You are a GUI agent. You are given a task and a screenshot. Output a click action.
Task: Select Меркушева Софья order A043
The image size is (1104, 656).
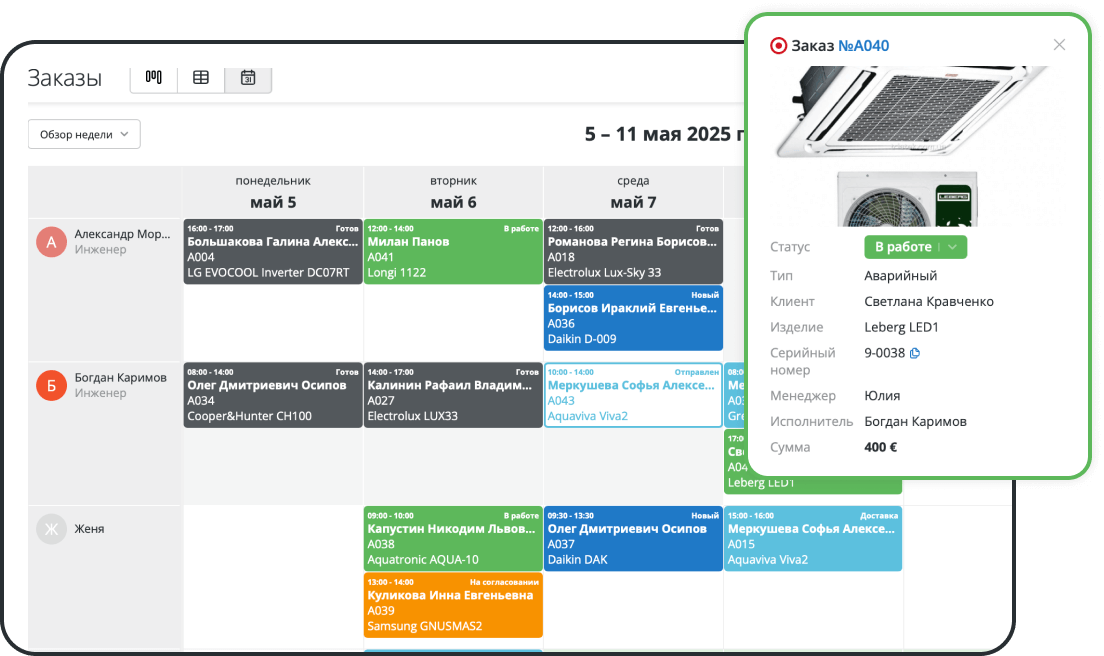tap(632, 395)
